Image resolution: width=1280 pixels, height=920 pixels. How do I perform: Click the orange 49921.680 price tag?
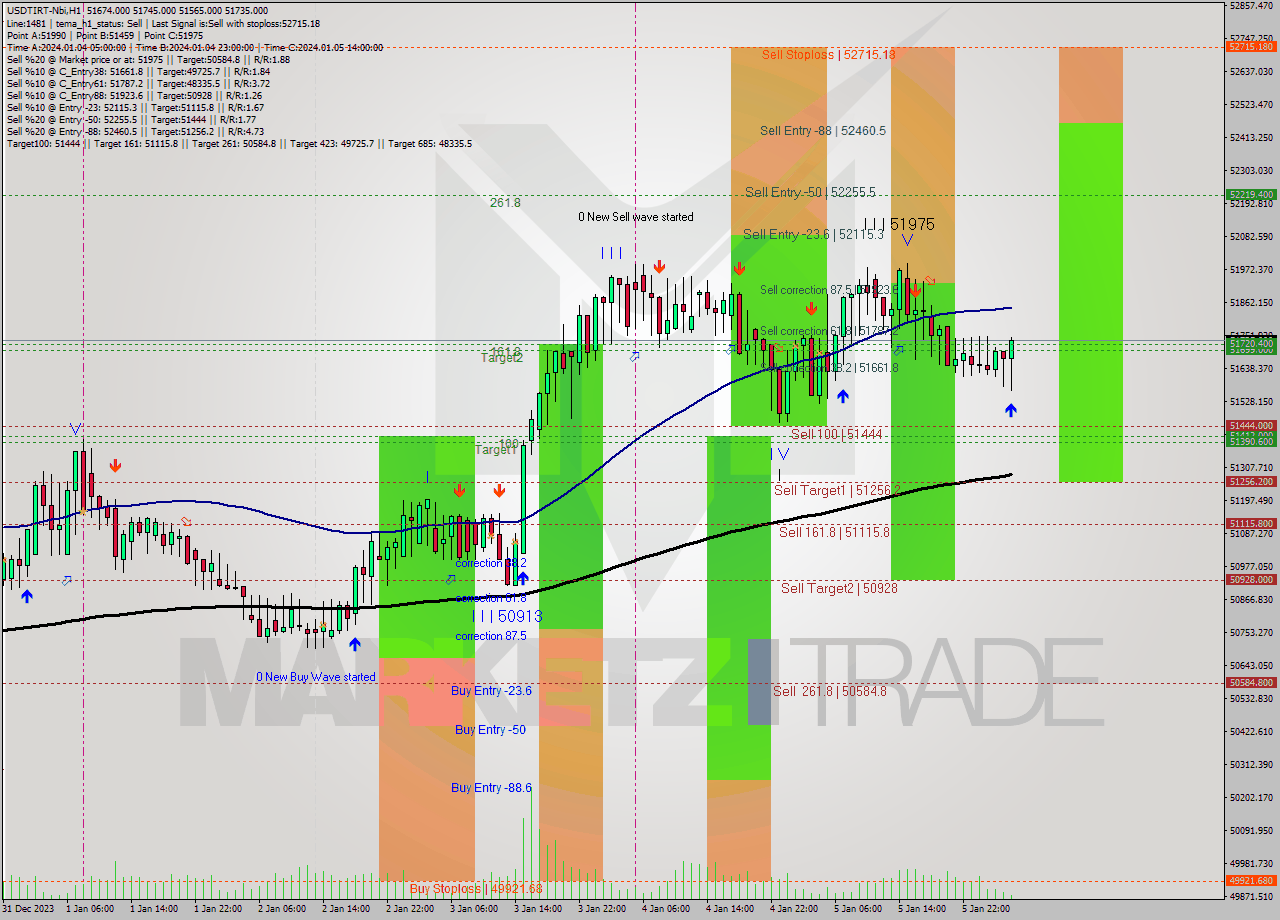click(1251, 880)
